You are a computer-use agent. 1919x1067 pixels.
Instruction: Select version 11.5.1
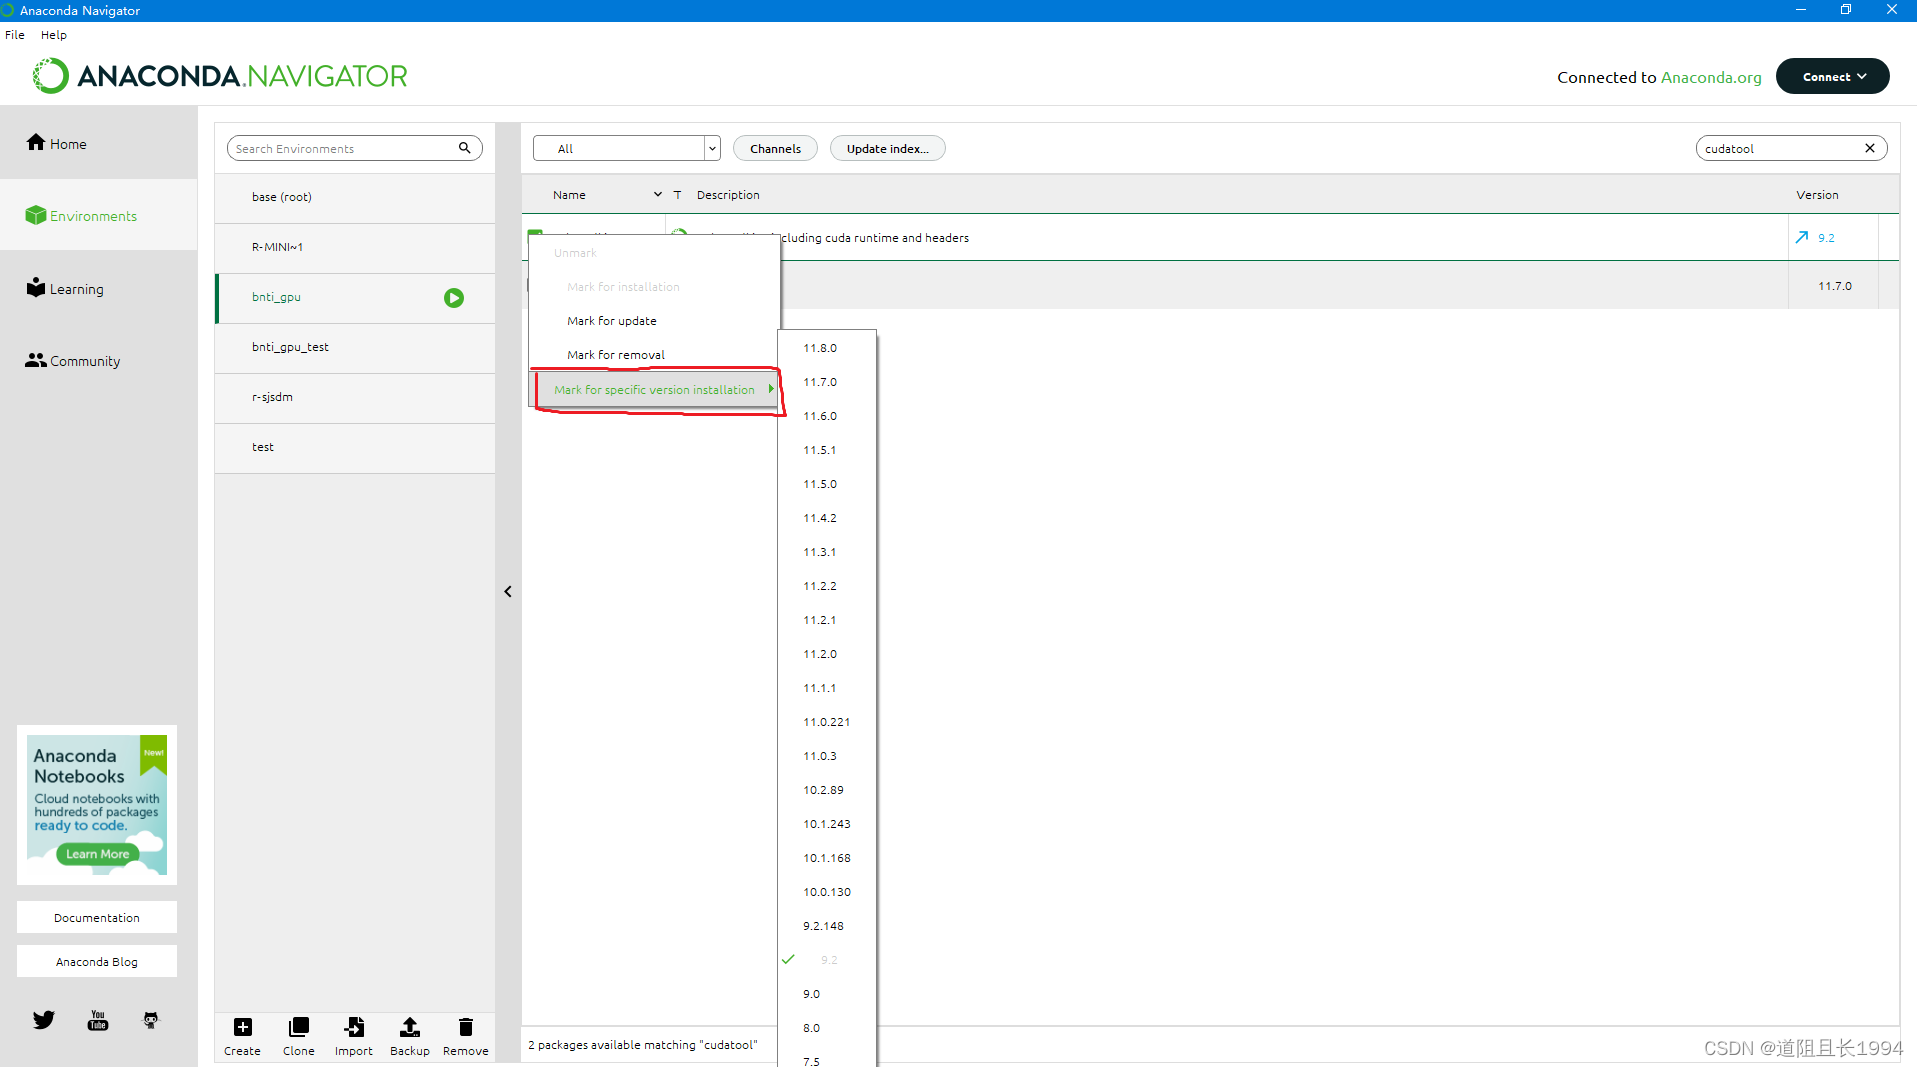pyautogui.click(x=827, y=449)
